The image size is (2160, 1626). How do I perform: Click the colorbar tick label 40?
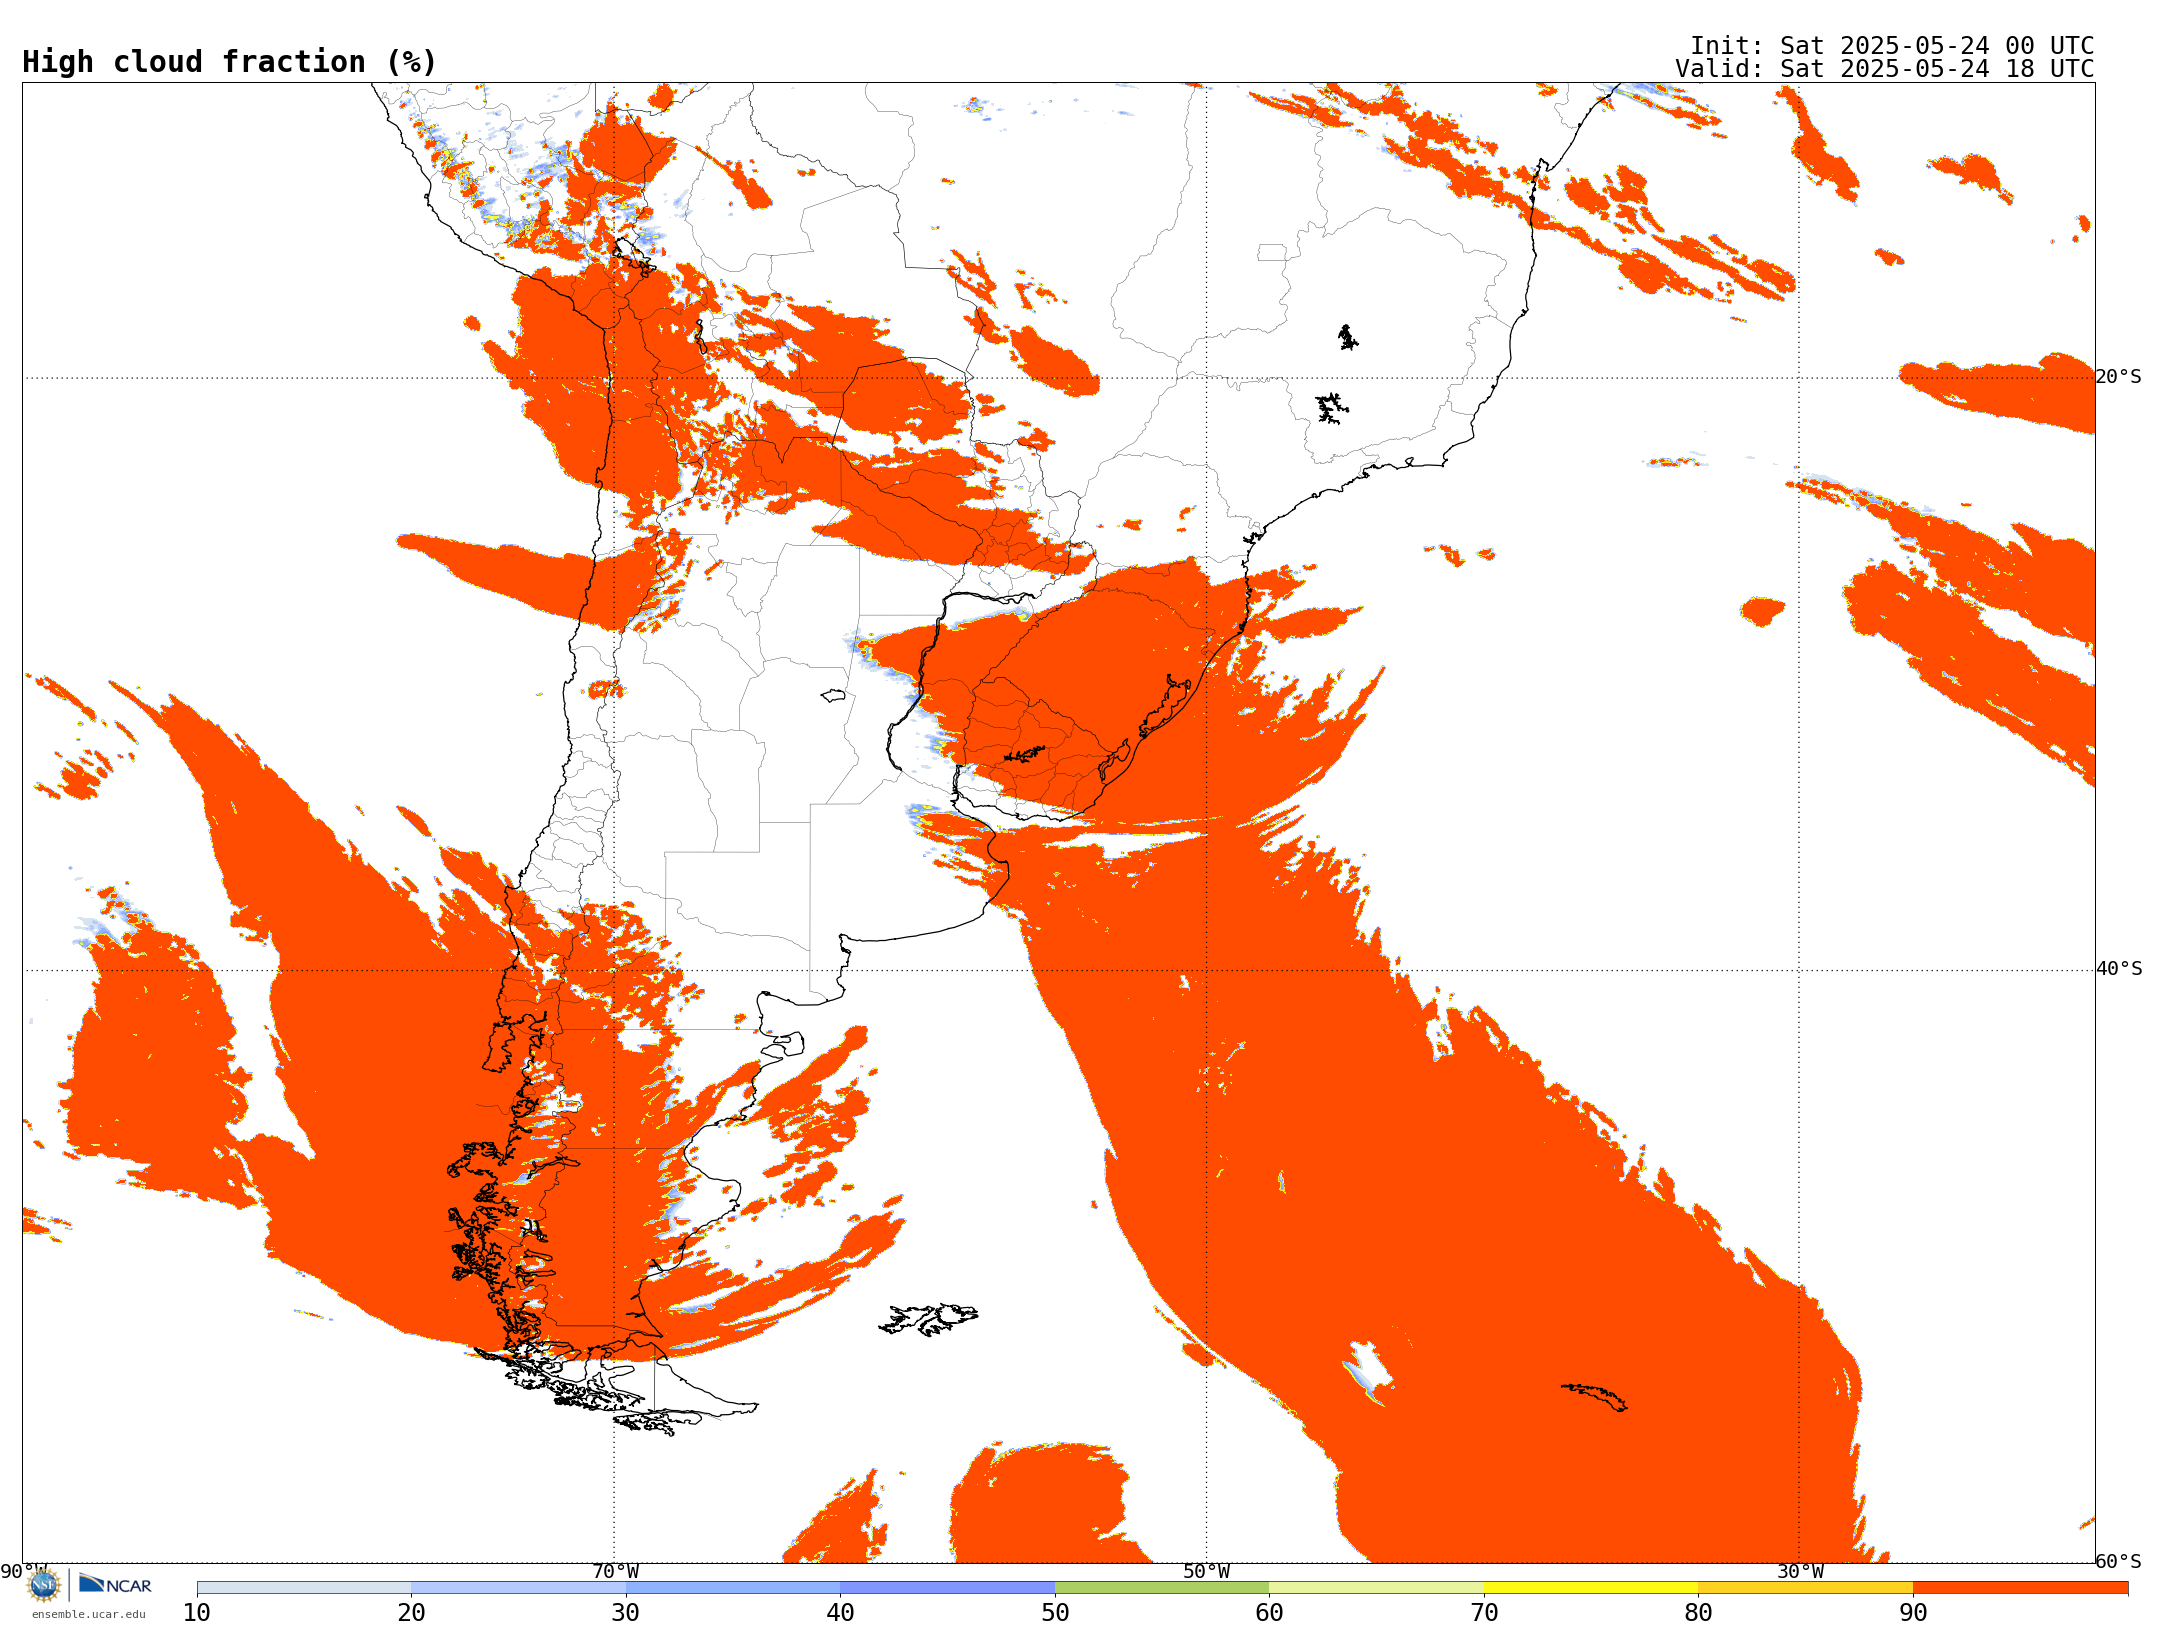coord(840,1613)
